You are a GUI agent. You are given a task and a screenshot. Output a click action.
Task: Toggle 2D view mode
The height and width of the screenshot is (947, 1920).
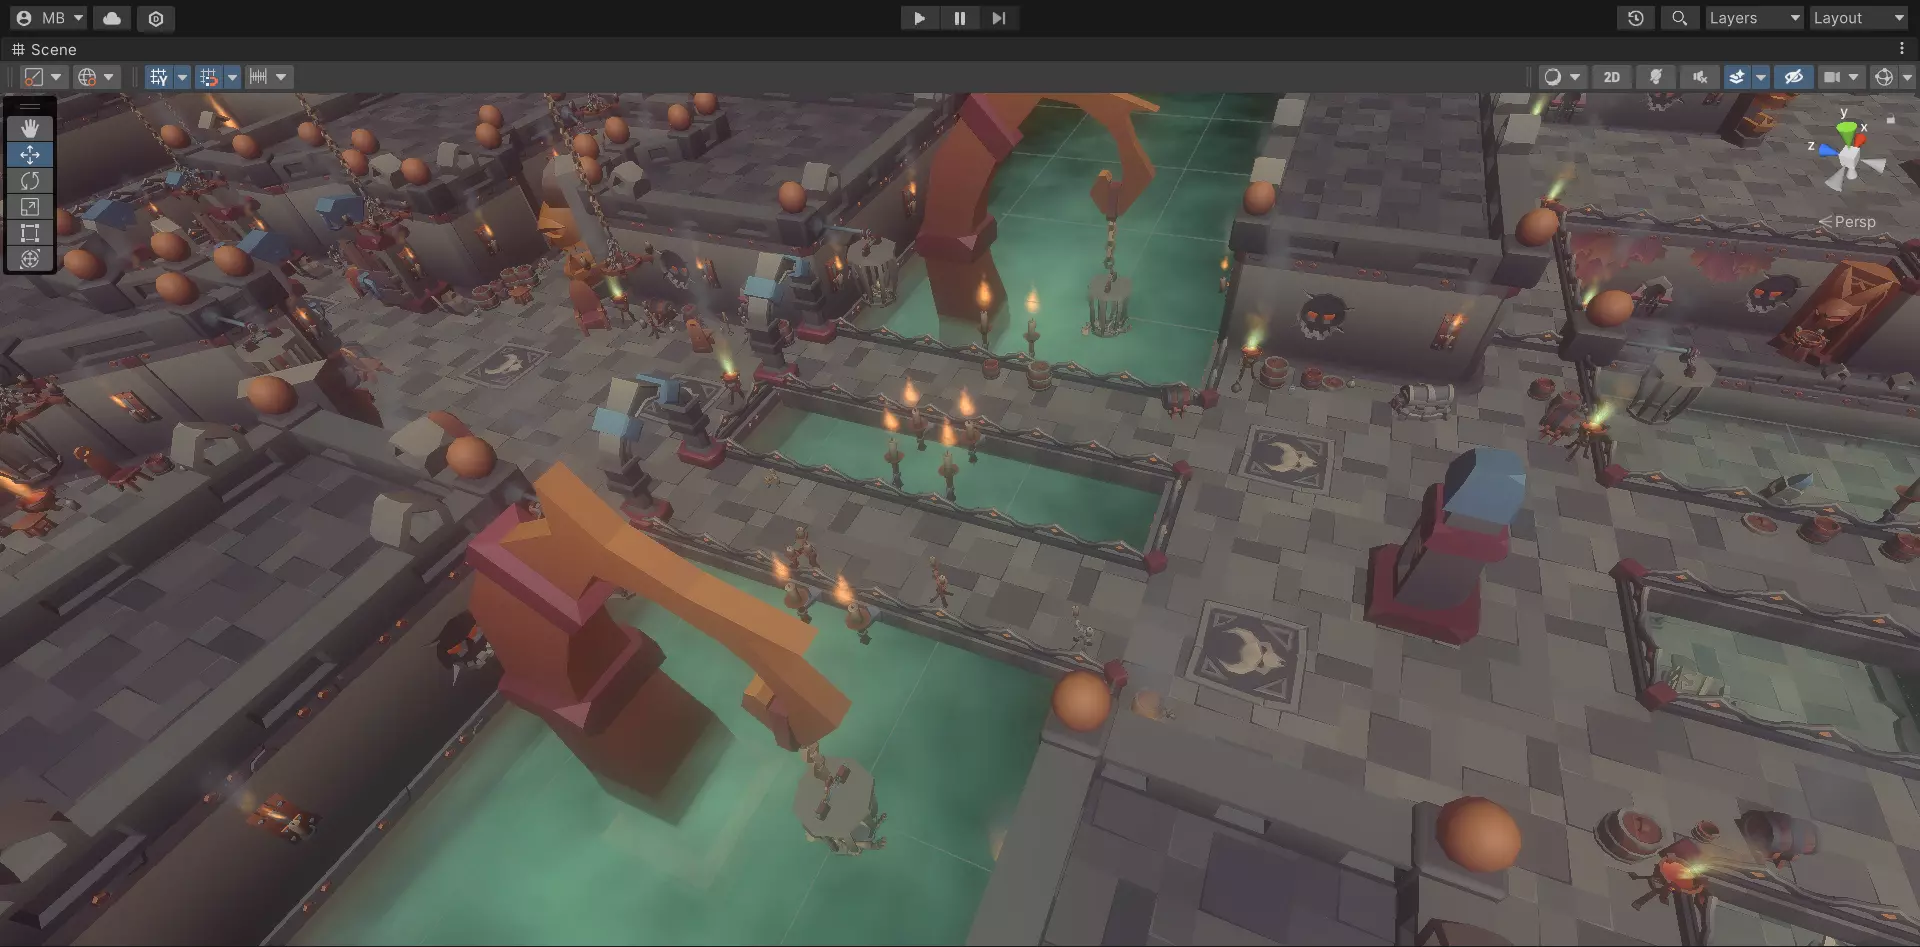[1612, 77]
